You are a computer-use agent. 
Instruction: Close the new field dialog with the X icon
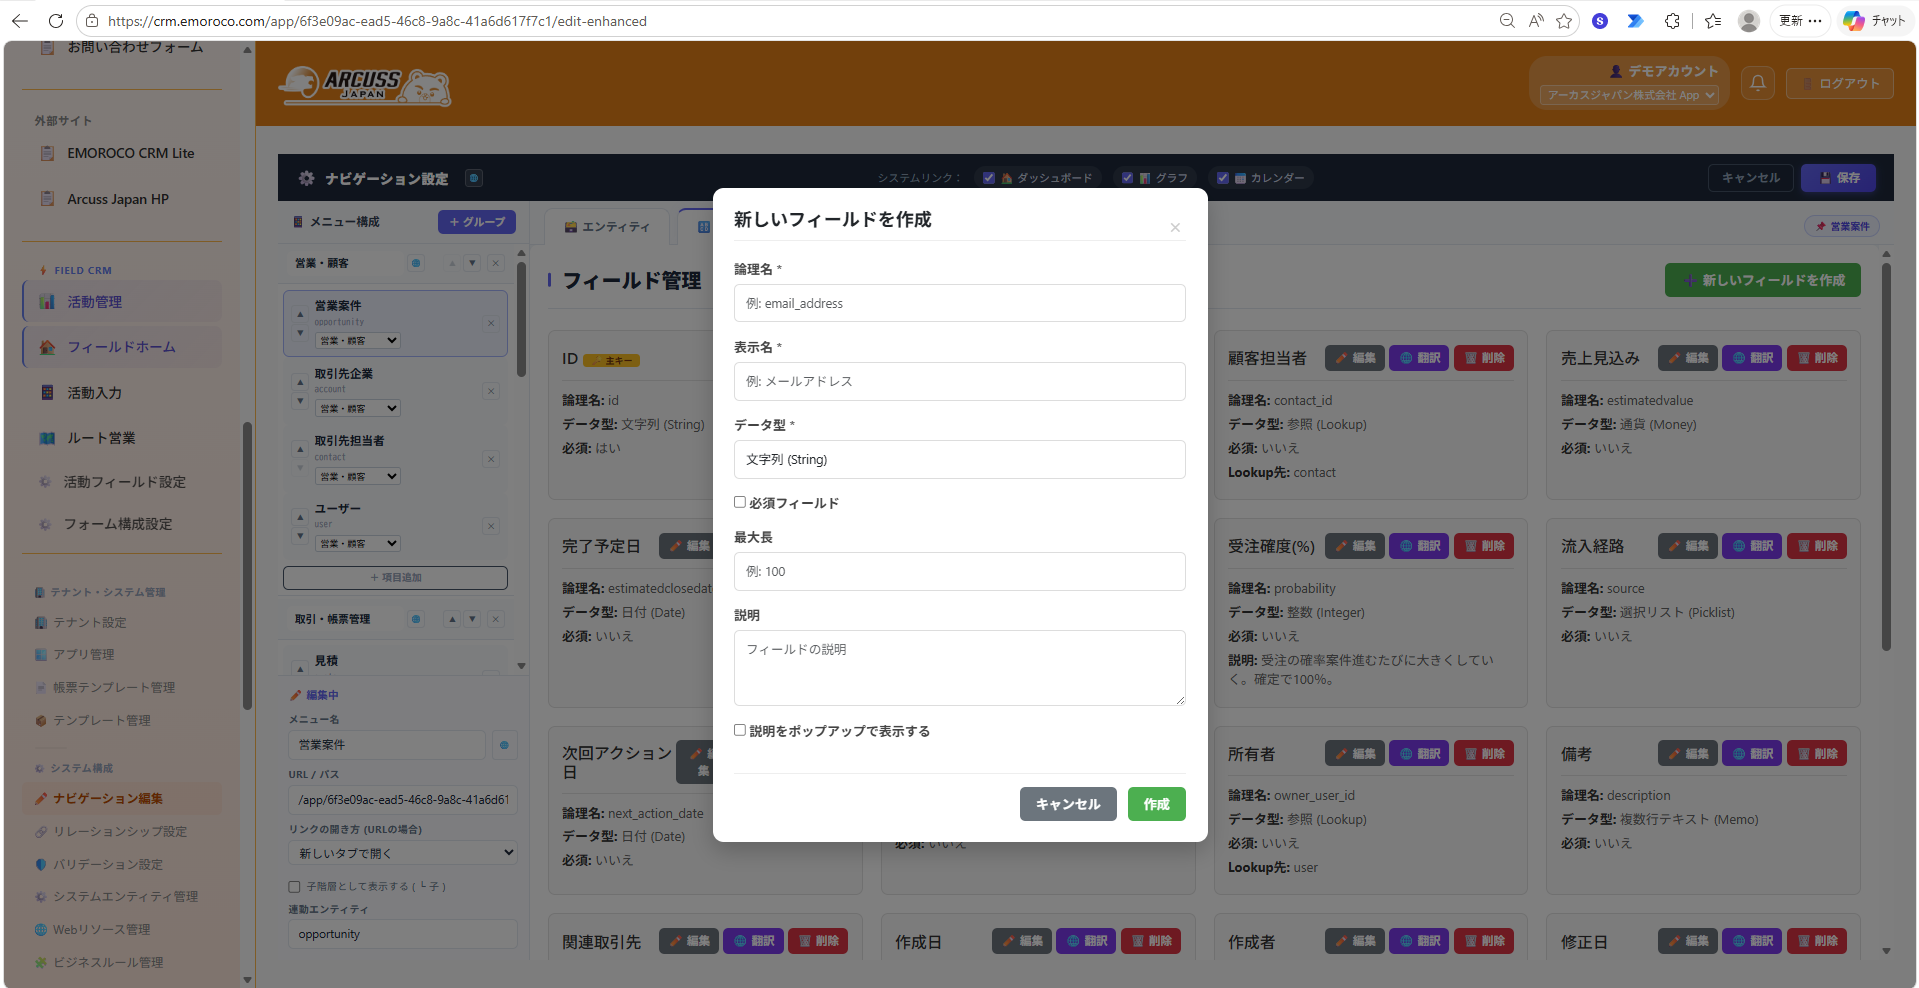[x=1175, y=228]
